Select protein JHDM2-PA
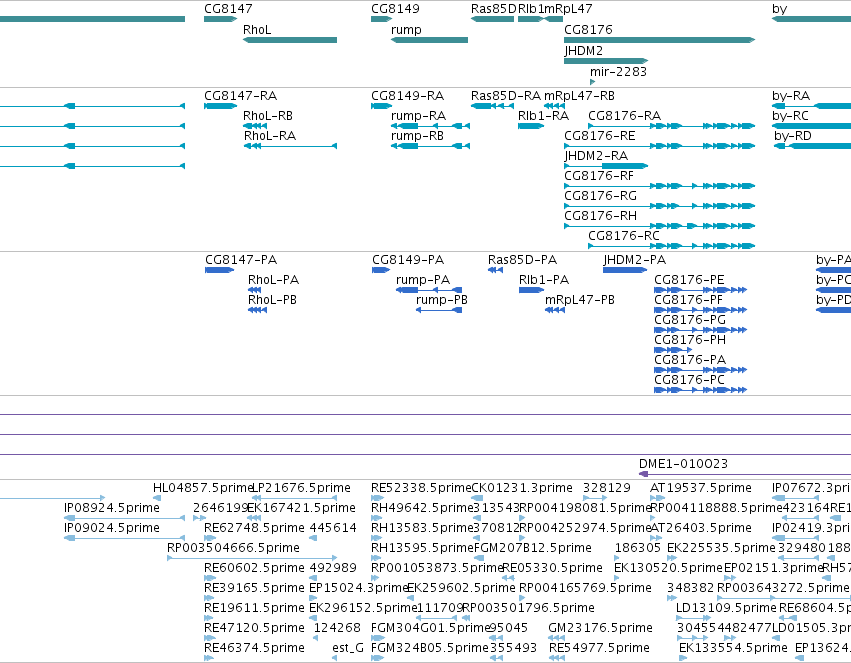Screen dimensions: 851x663 625,270
